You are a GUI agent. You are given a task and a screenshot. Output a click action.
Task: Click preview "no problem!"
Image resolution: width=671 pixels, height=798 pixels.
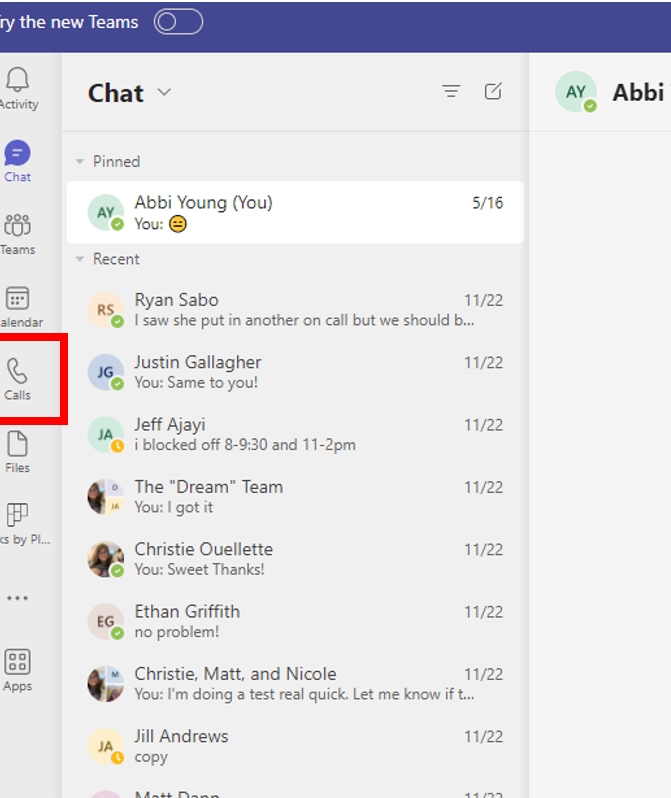[177, 632]
